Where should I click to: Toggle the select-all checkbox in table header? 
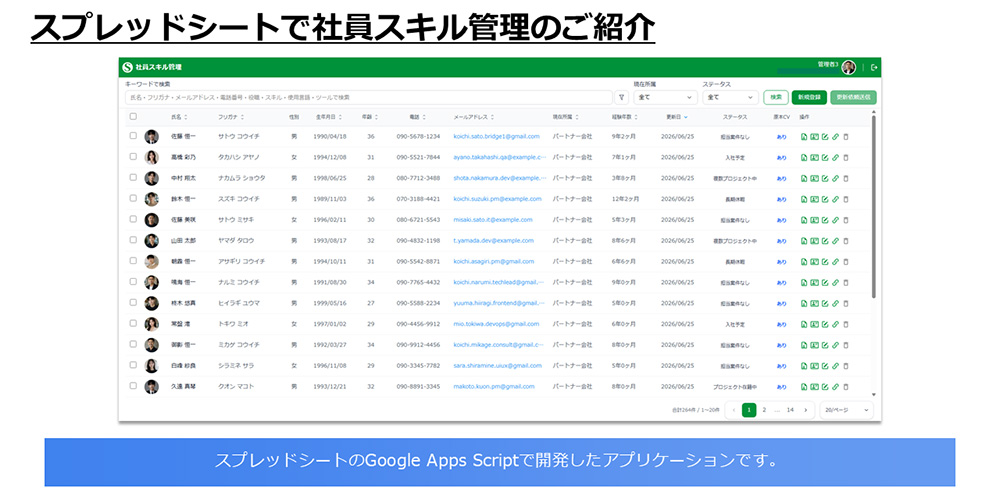[133, 116]
